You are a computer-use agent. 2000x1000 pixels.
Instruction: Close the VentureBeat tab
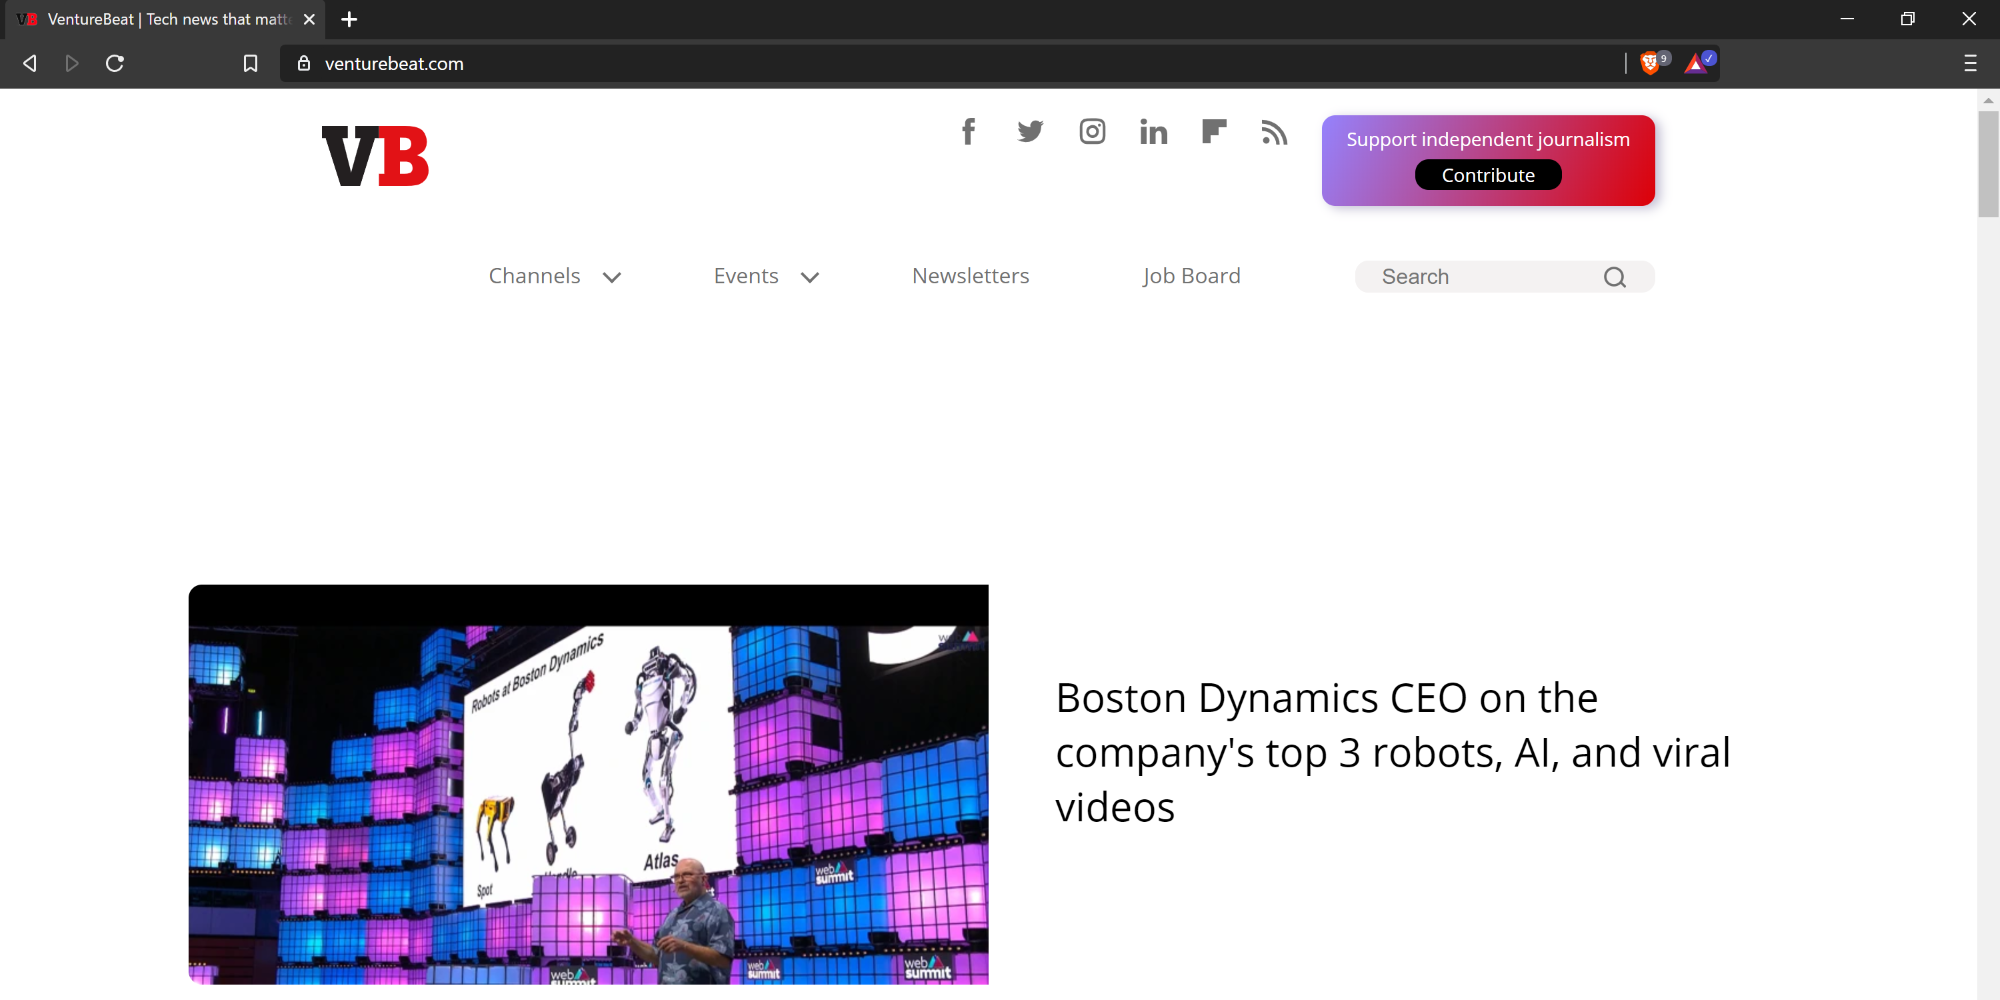tap(309, 19)
